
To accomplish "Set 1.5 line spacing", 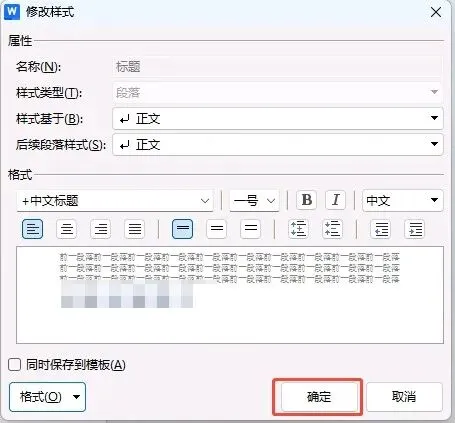I will (217, 229).
